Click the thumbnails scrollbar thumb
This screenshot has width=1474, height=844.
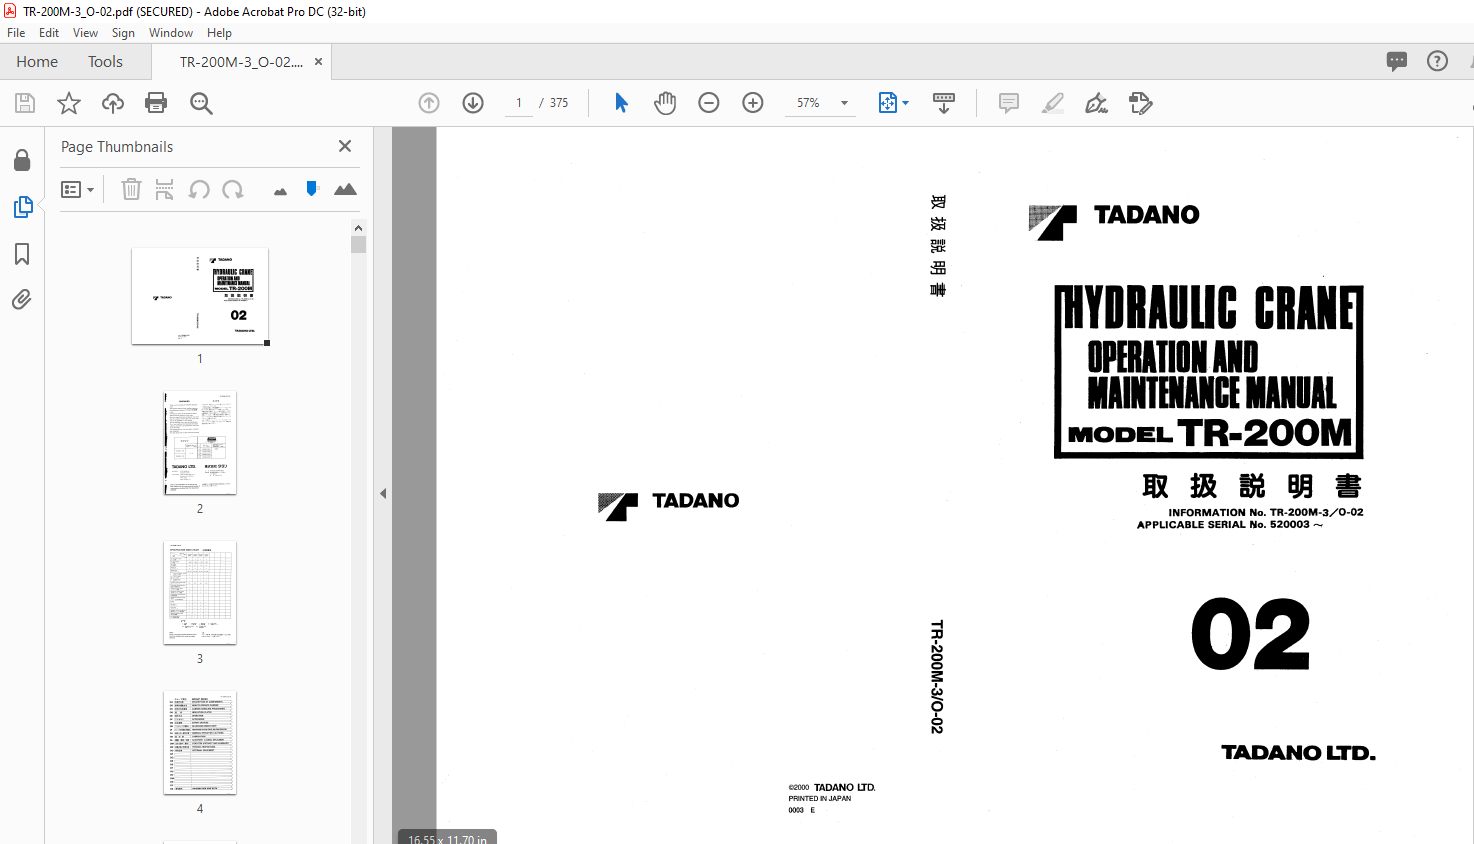coord(359,245)
